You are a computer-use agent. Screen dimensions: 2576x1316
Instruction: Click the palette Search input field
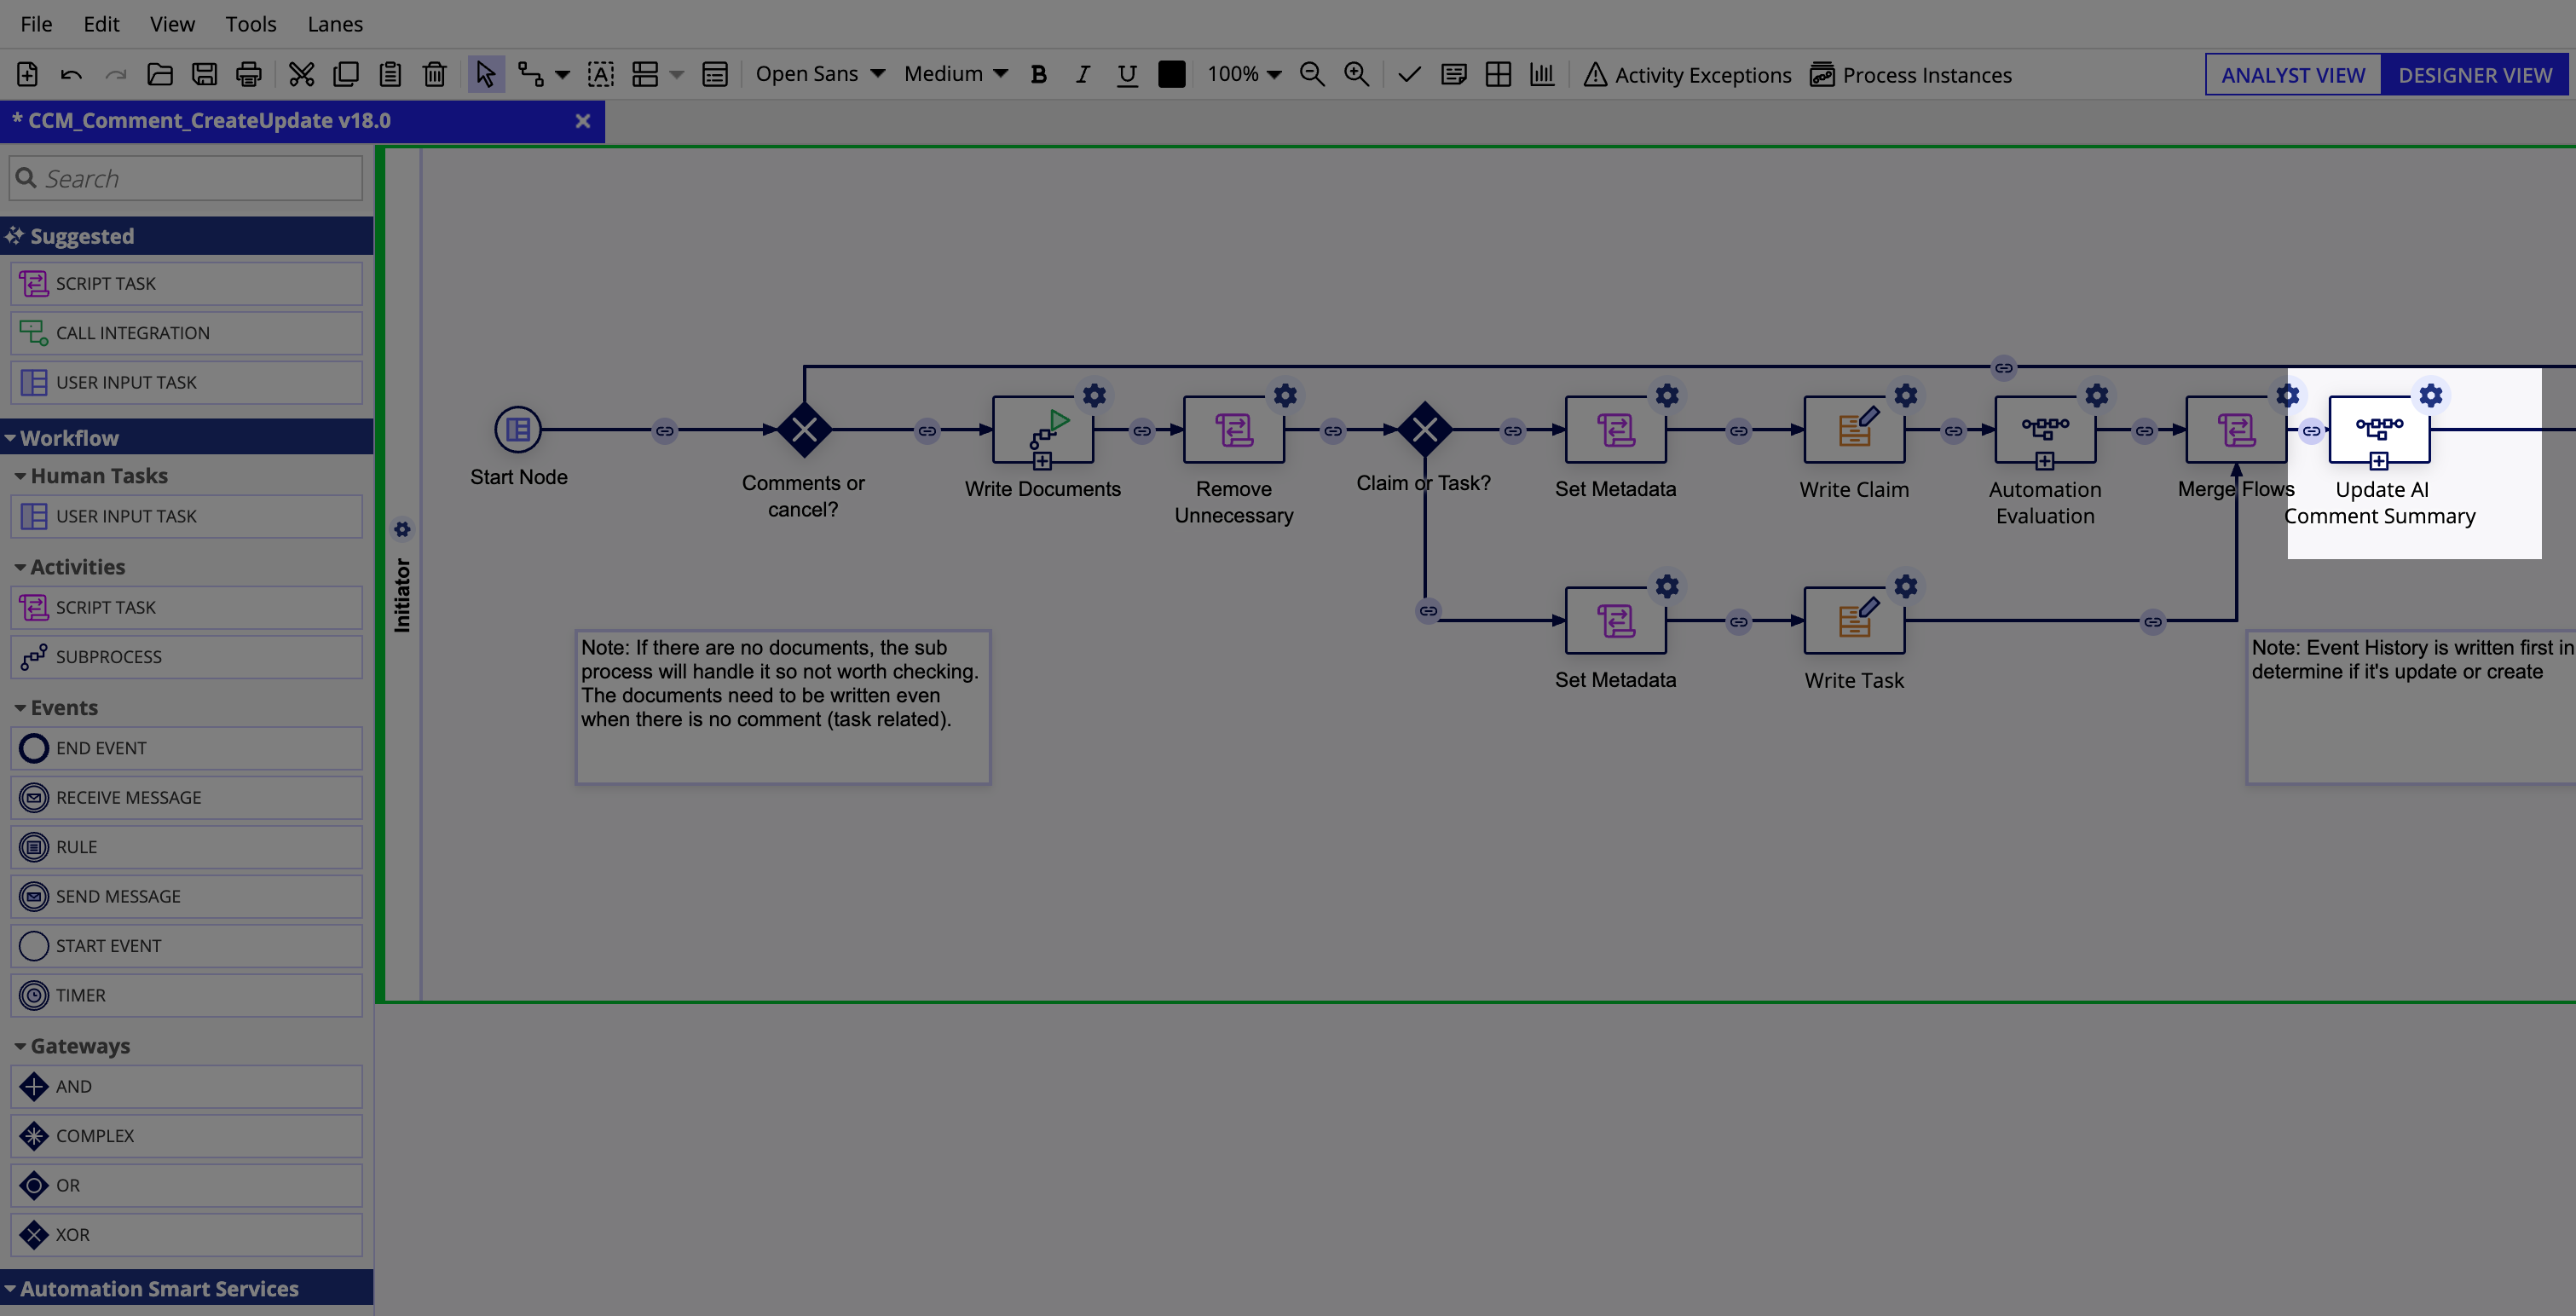coord(186,178)
